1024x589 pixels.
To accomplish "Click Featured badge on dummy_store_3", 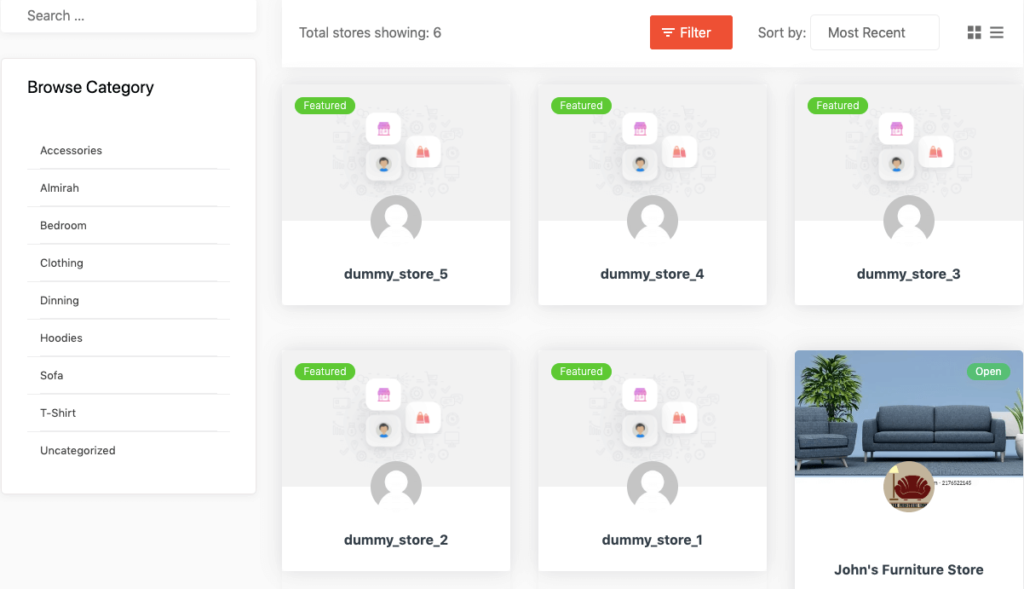I will click(837, 106).
